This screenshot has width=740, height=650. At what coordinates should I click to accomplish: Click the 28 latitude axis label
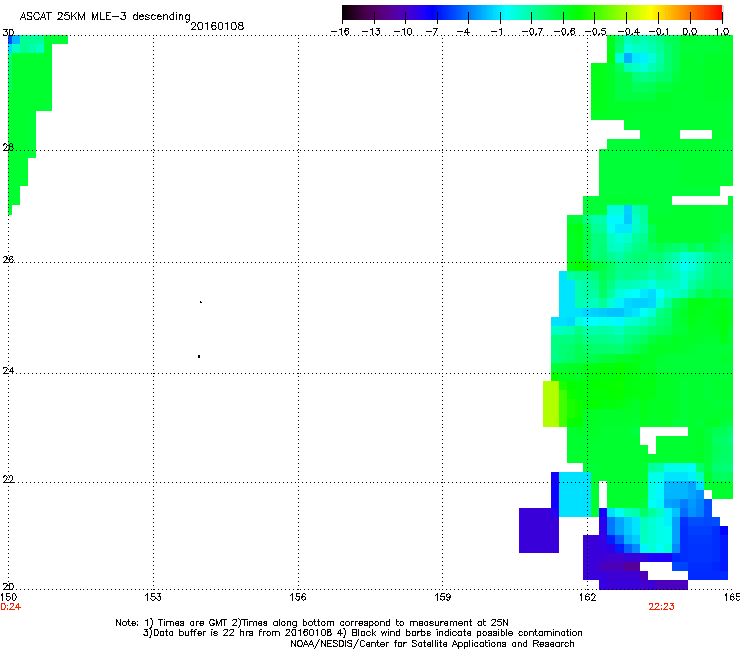pos(8,148)
